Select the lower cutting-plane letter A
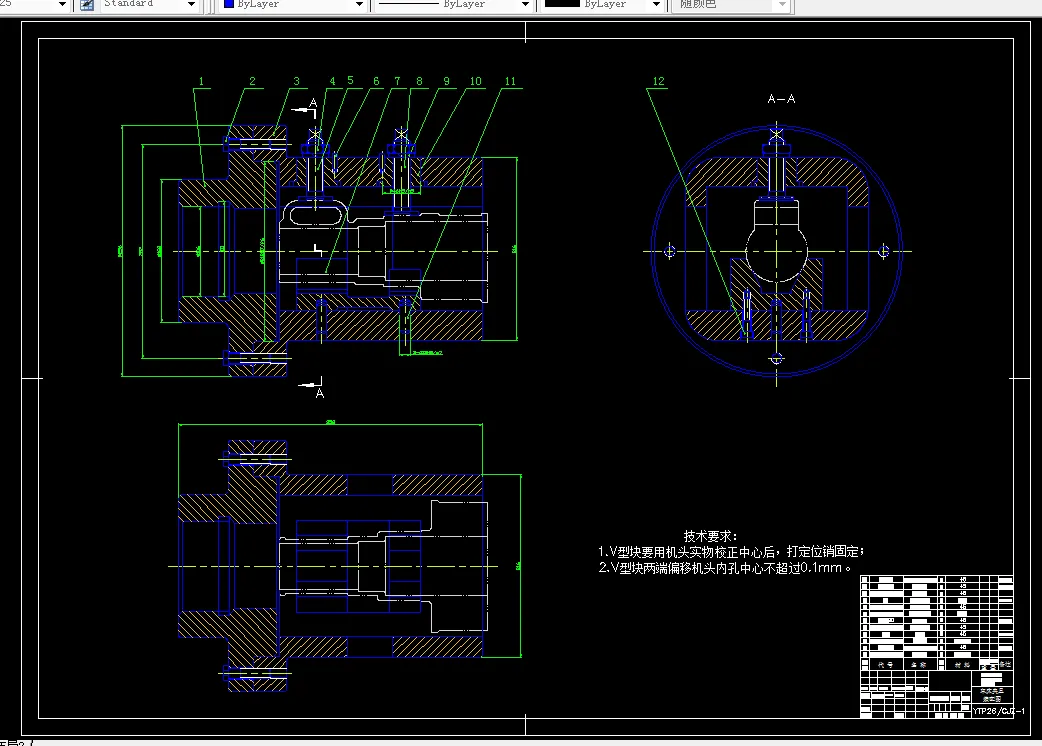 [x=320, y=394]
